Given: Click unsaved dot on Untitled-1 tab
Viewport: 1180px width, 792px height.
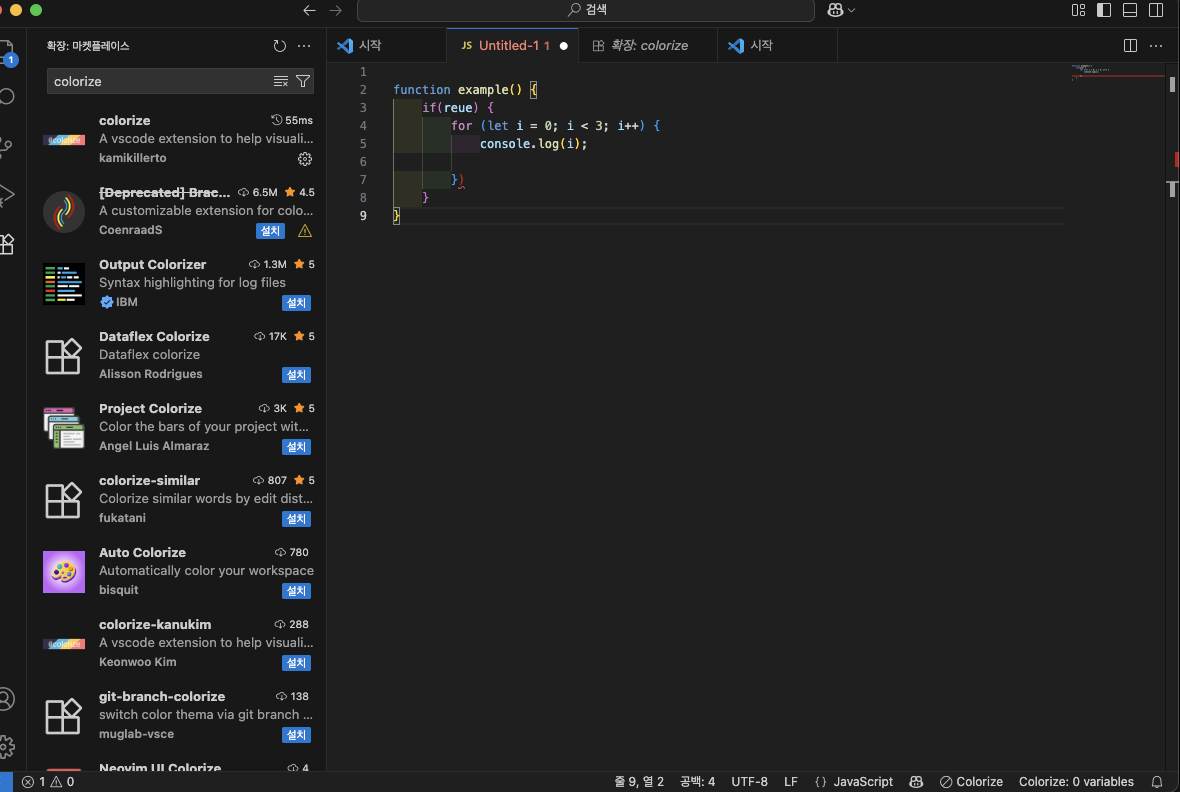Looking at the screenshot, I should (x=564, y=46).
